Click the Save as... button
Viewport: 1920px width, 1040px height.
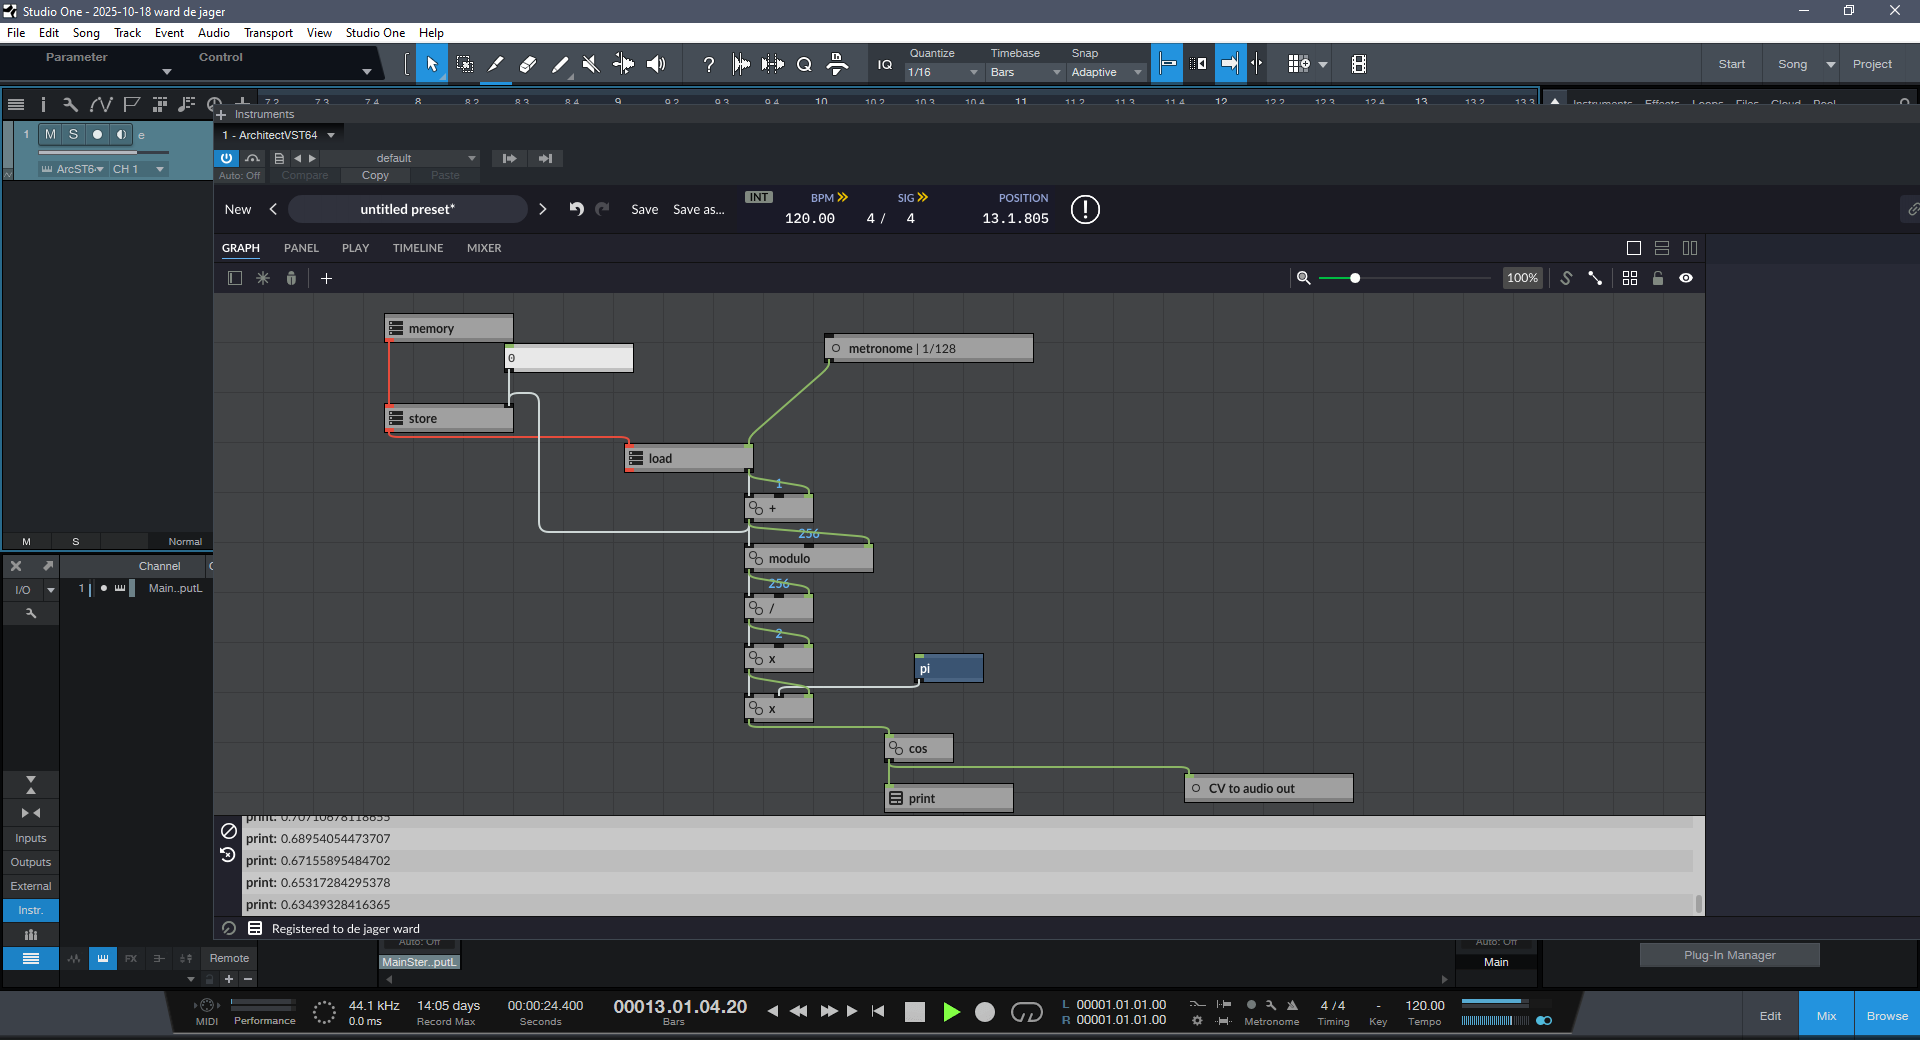point(698,209)
